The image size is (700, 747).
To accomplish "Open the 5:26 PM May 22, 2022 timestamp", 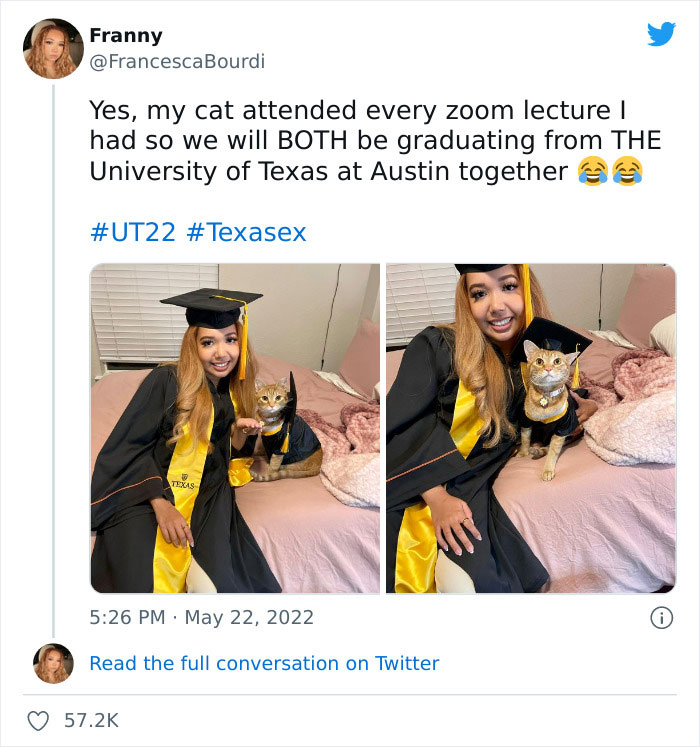I will click(202, 617).
